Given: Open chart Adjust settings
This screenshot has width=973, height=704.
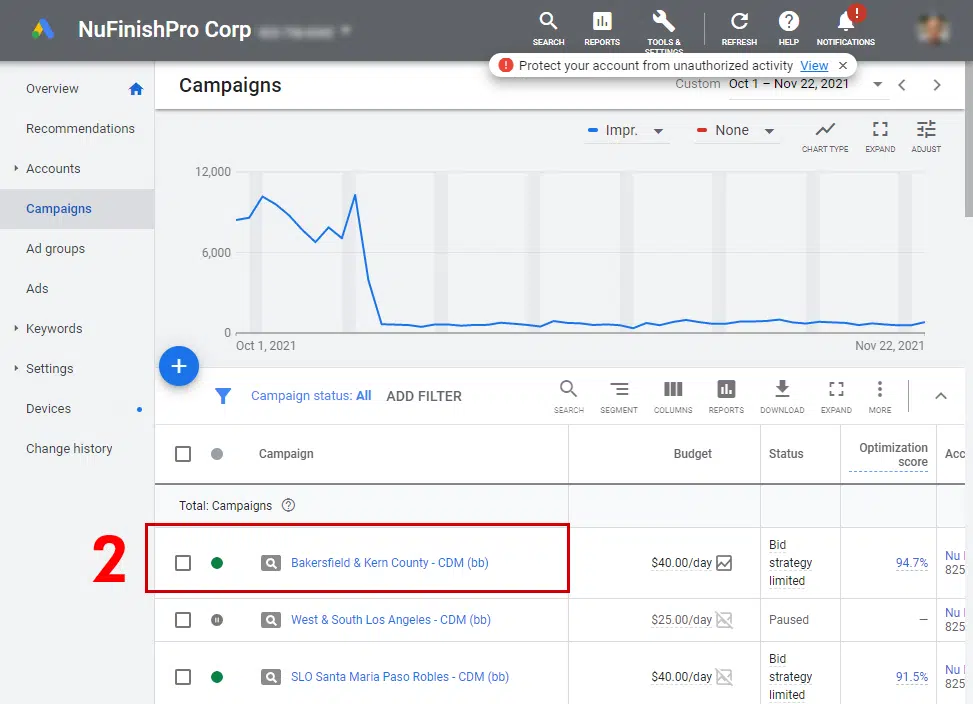Looking at the screenshot, I should pyautogui.click(x=926, y=136).
